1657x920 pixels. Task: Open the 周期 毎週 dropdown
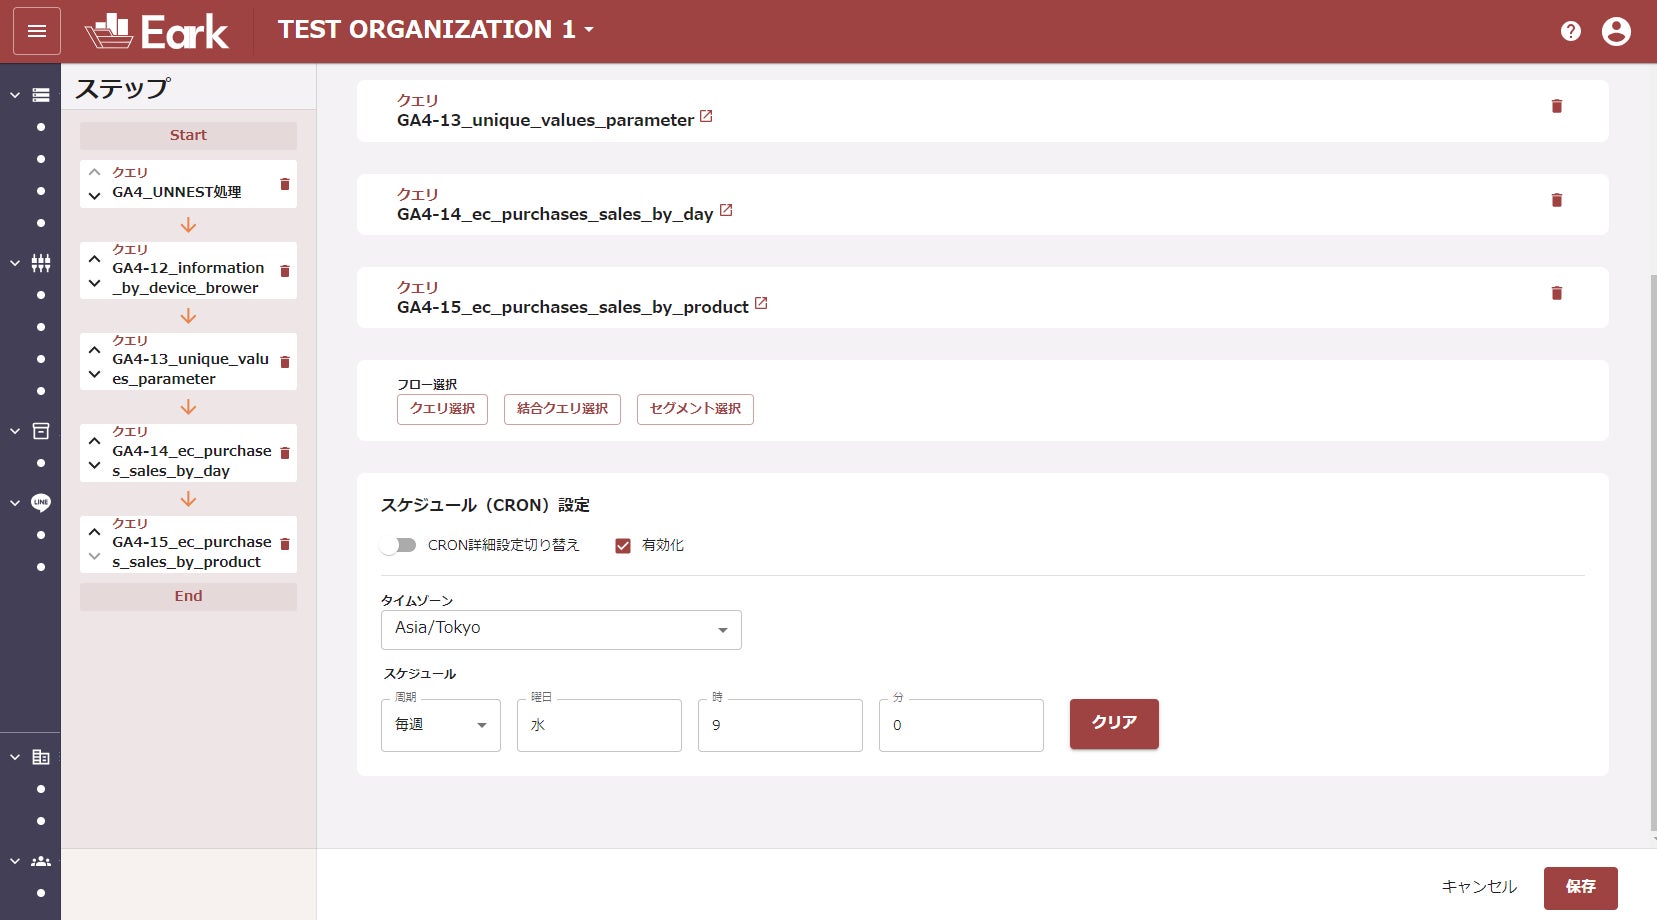pyautogui.click(x=441, y=725)
